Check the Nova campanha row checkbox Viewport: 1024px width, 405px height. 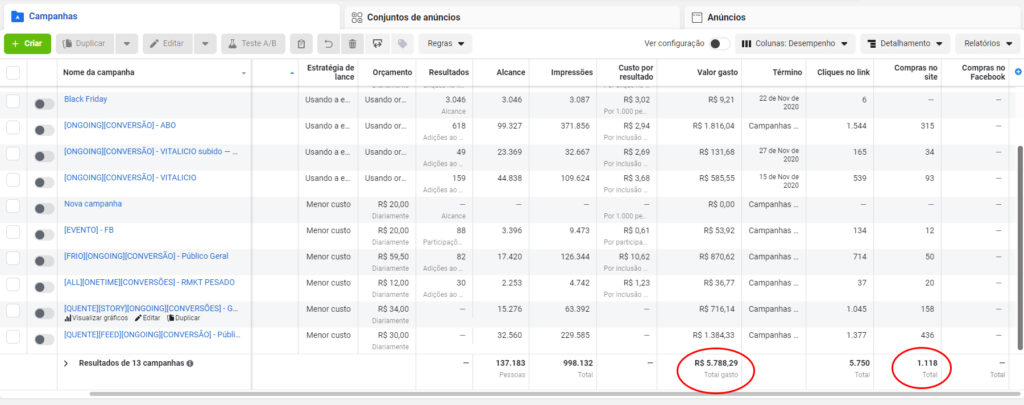click(13, 206)
